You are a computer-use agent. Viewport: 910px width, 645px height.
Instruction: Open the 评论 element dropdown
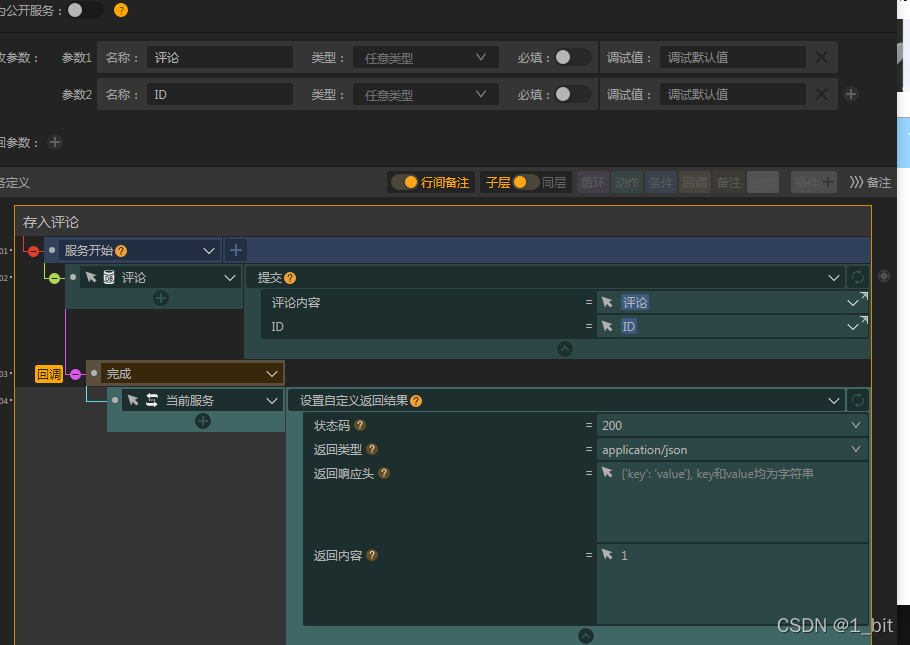tap(230, 278)
